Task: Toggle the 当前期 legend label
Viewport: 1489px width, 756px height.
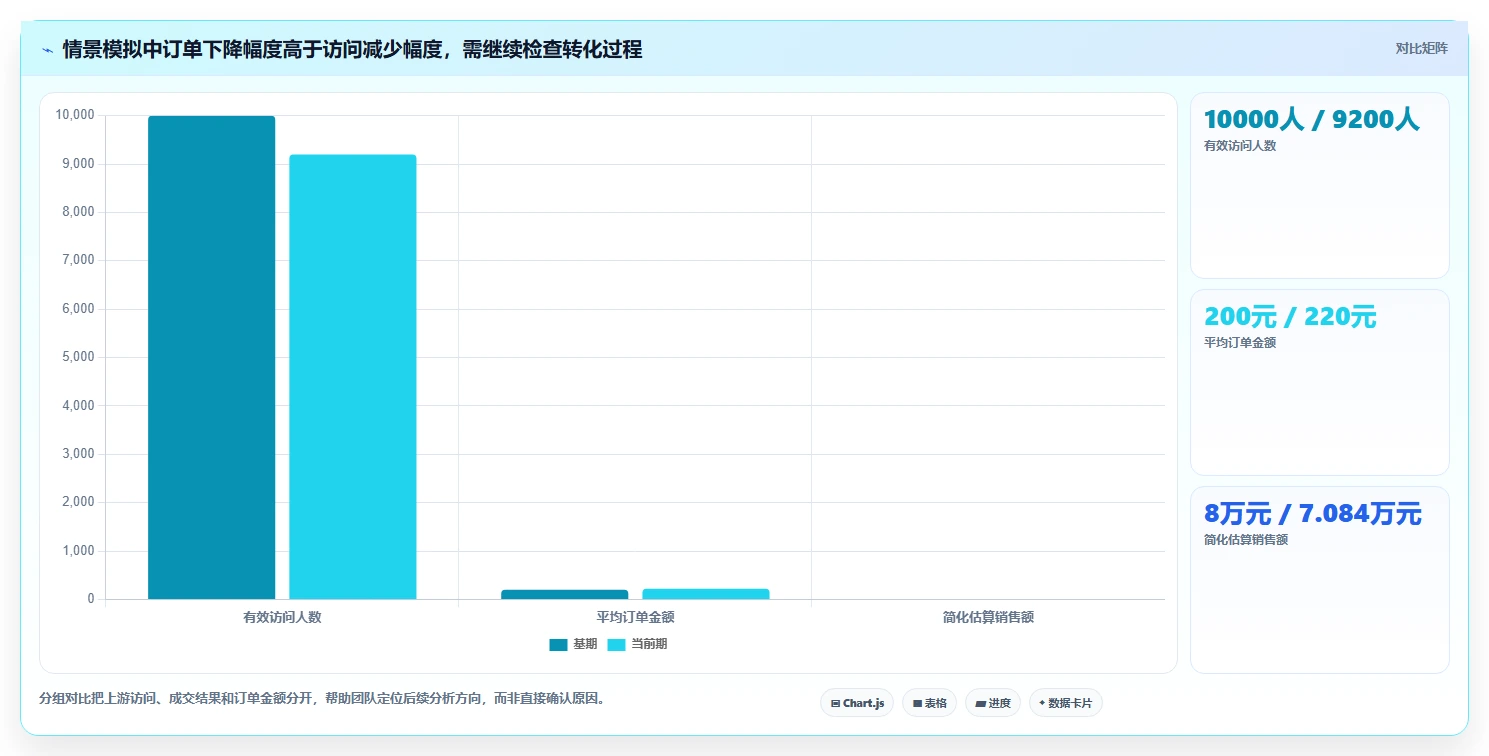Action: point(649,644)
